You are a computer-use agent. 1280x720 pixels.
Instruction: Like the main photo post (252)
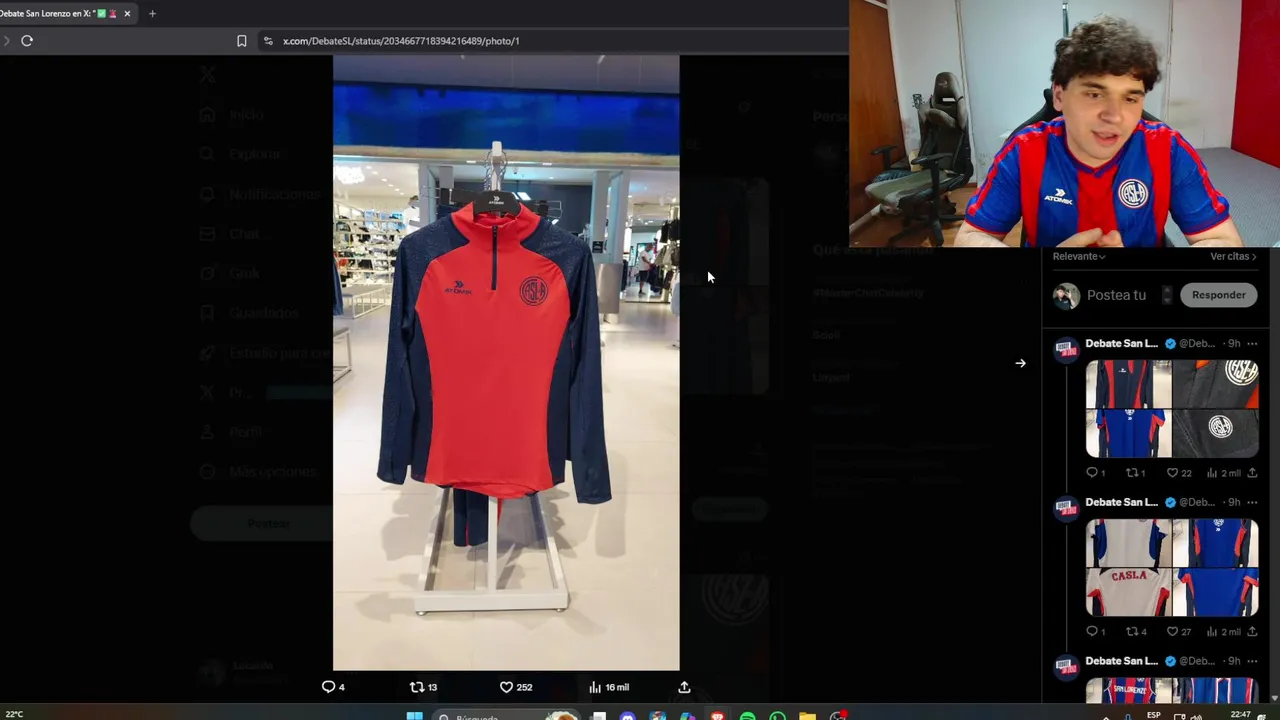[516, 687]
